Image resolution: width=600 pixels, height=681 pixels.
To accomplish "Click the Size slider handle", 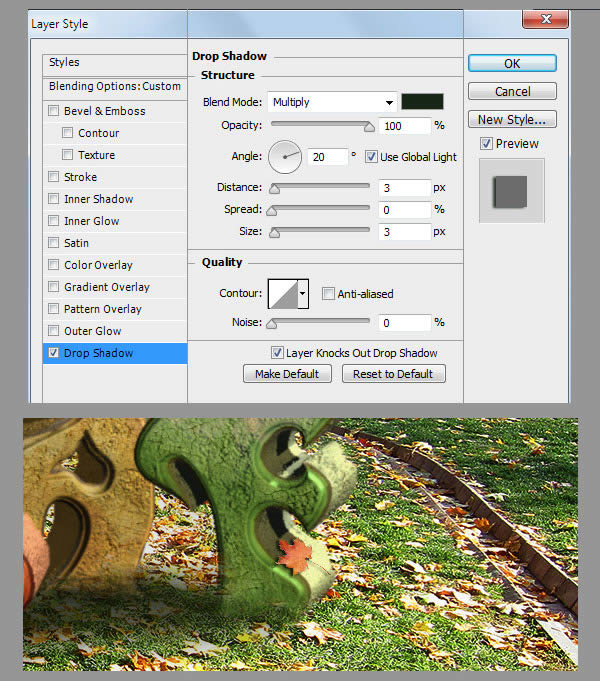I will (274, 233).
